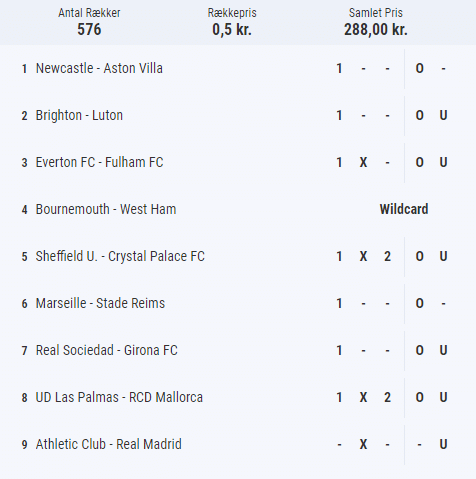Open the Newcastle - Aston Villa match

[x=99, y=68]
